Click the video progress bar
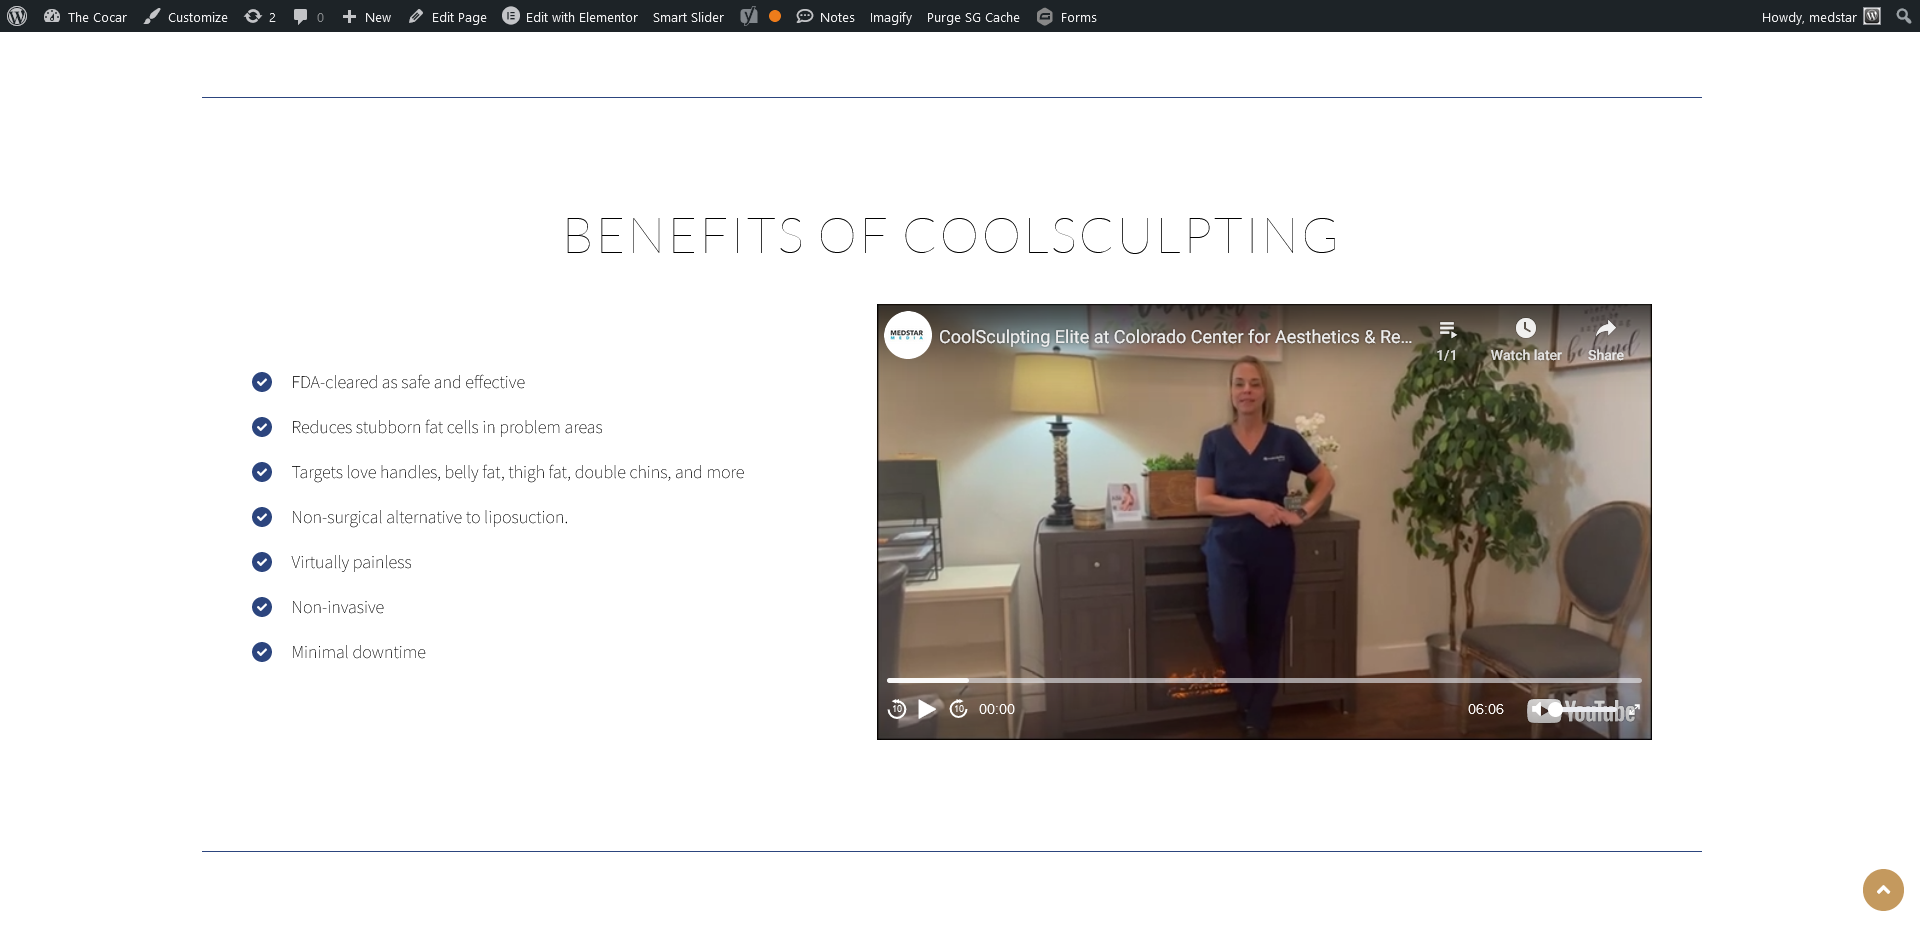This screenshot has height=927, width=1920. [x=1264, y=680]
